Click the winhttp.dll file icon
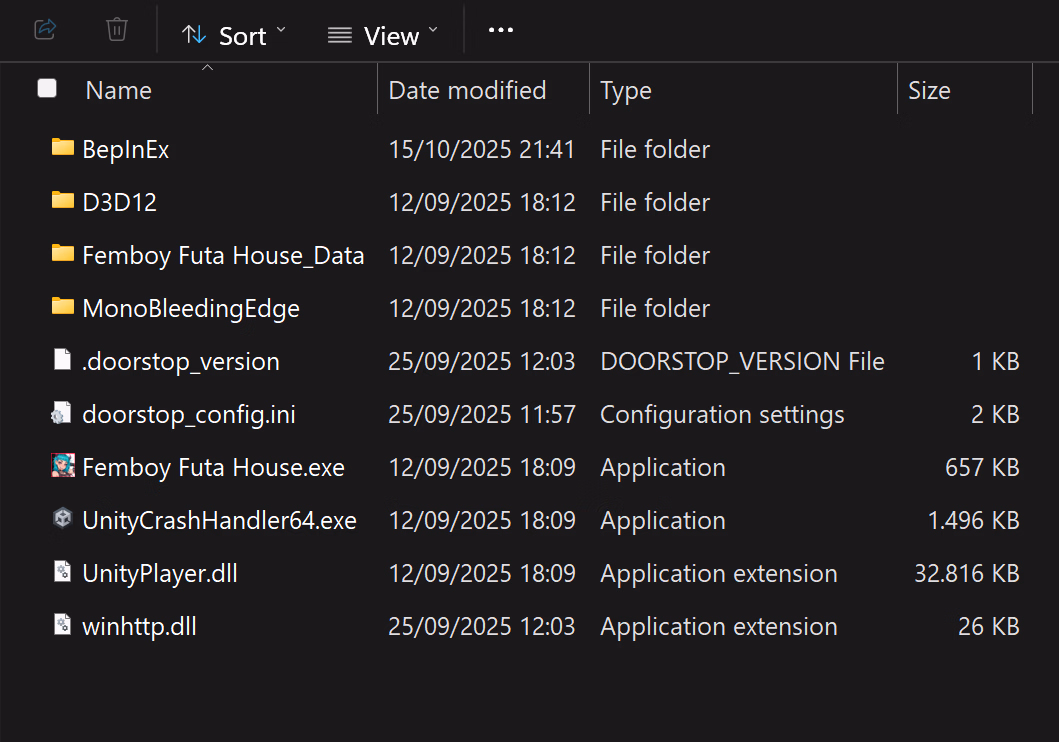The width and height of the screenshot is (1059, 742). tap(63, 626)
